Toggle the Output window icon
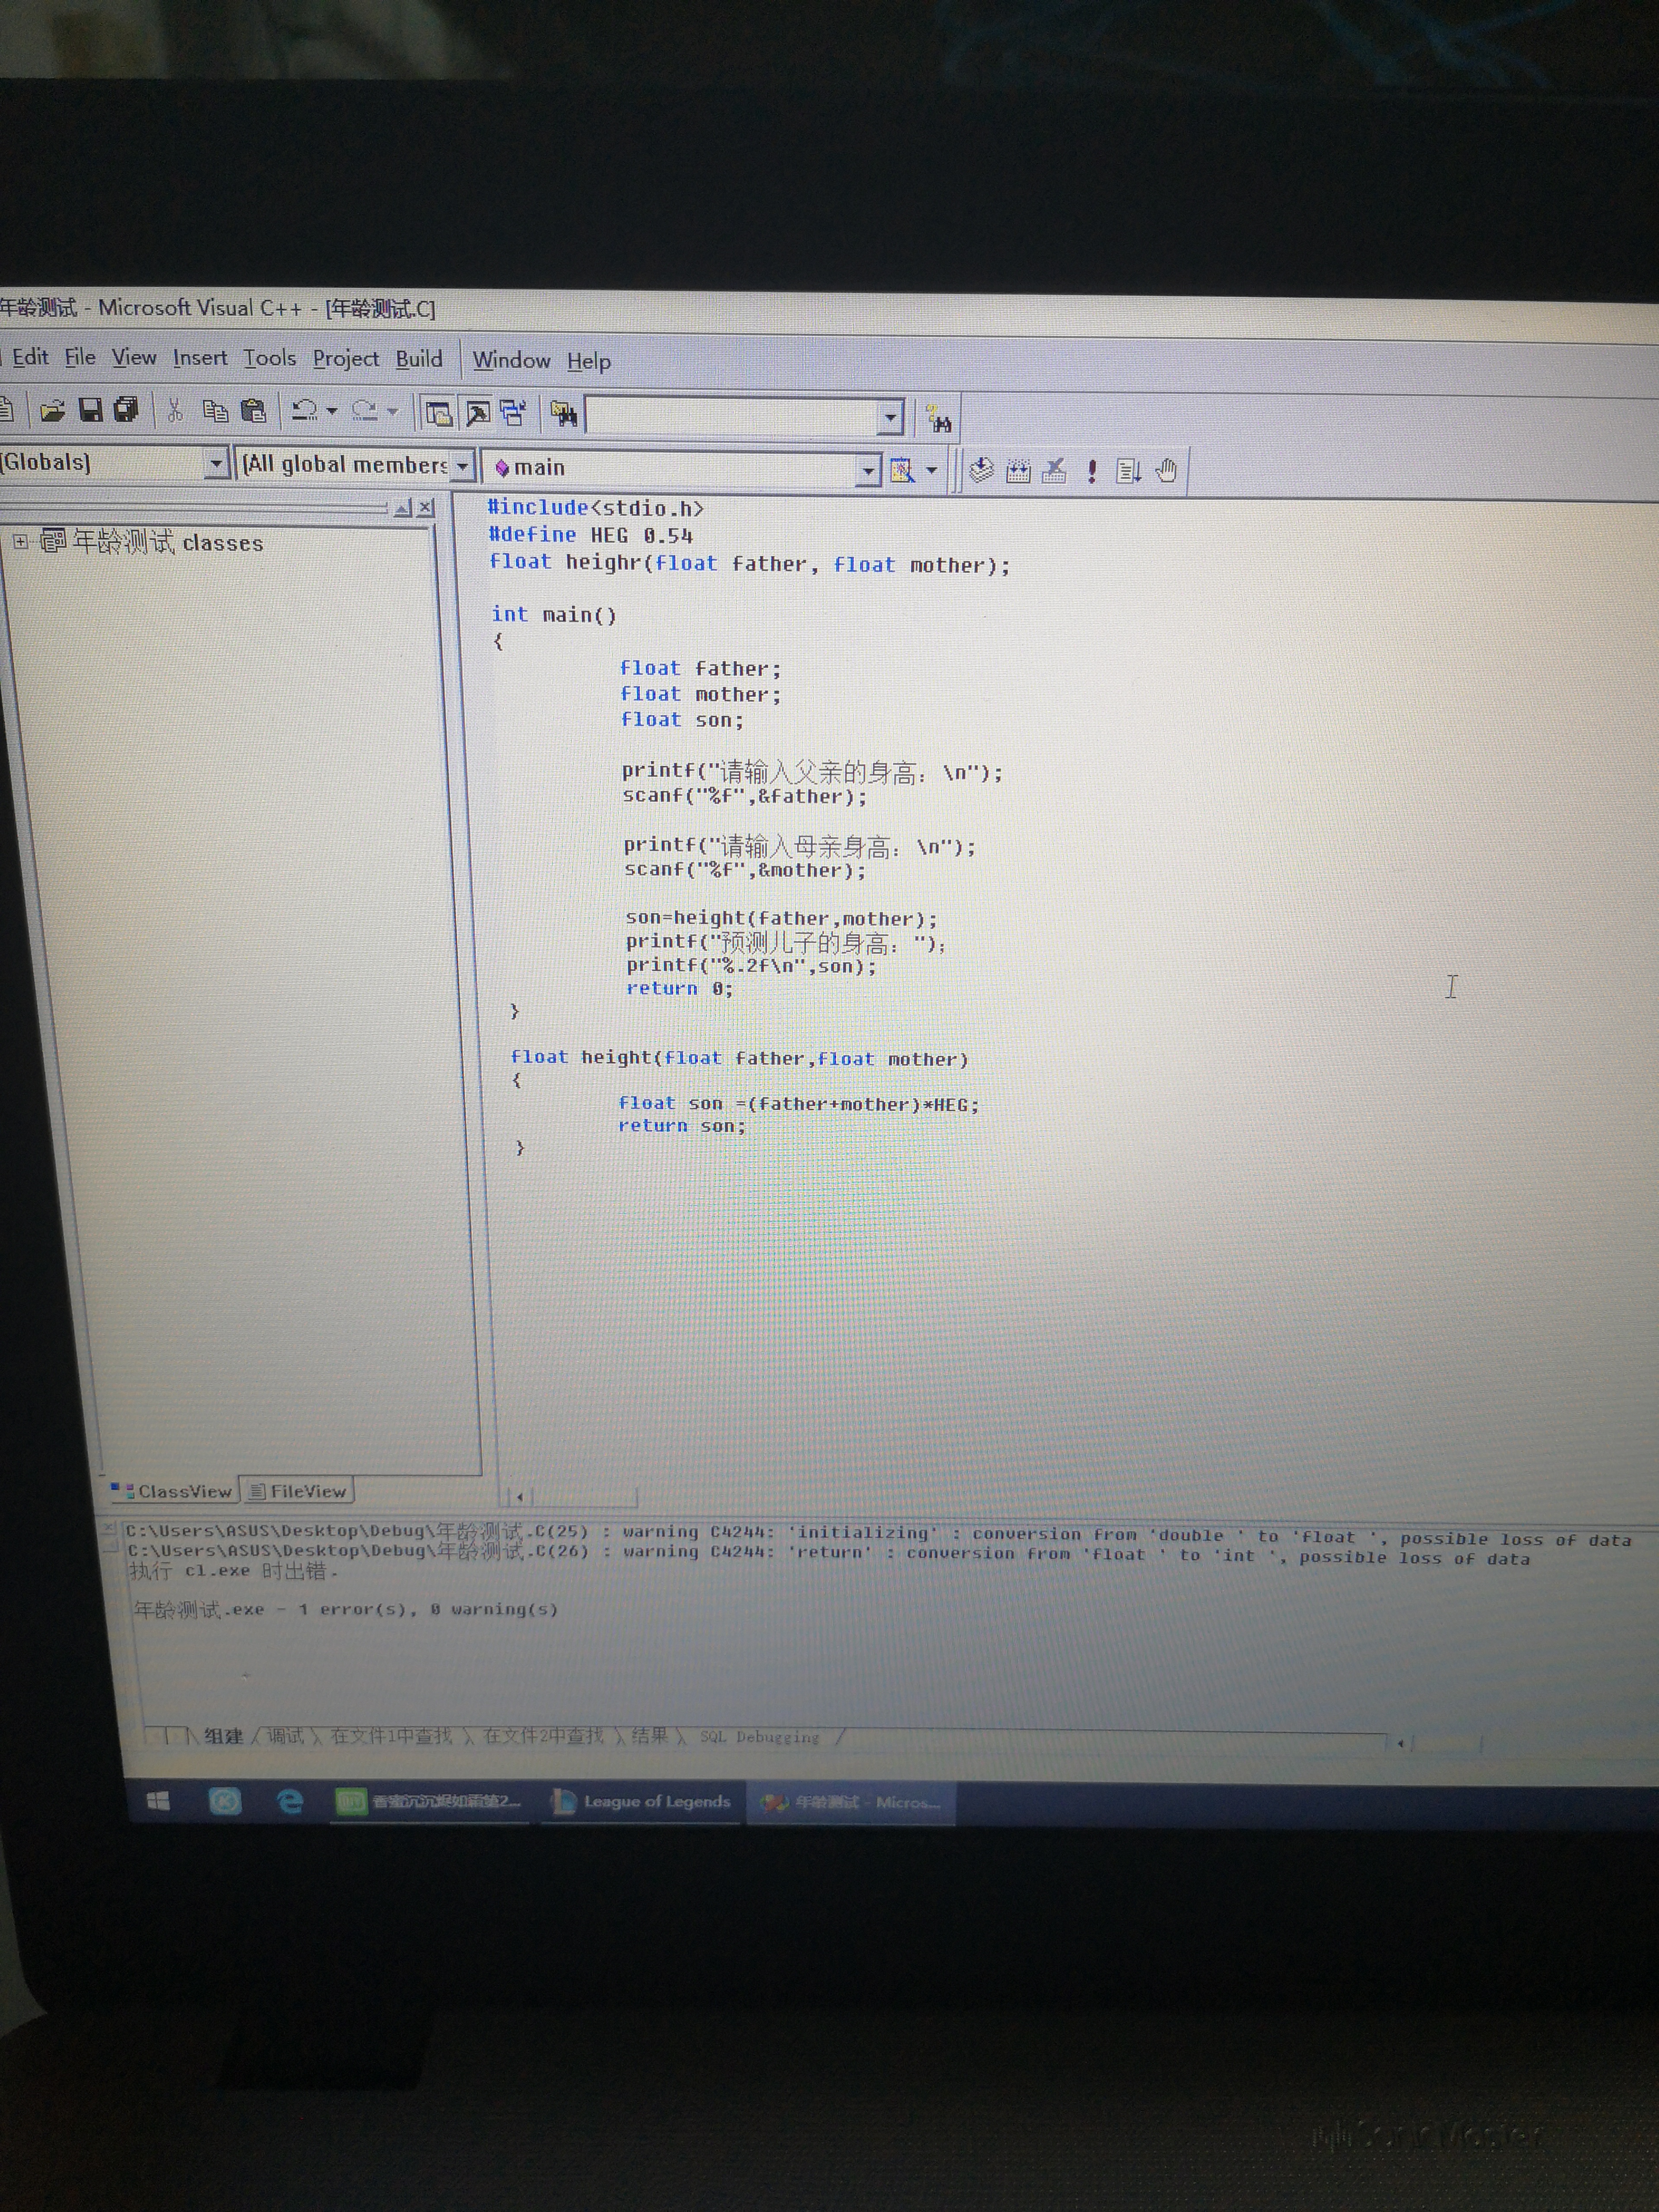The width and height of the screenshot is (1659, 2212). [478, 413]
